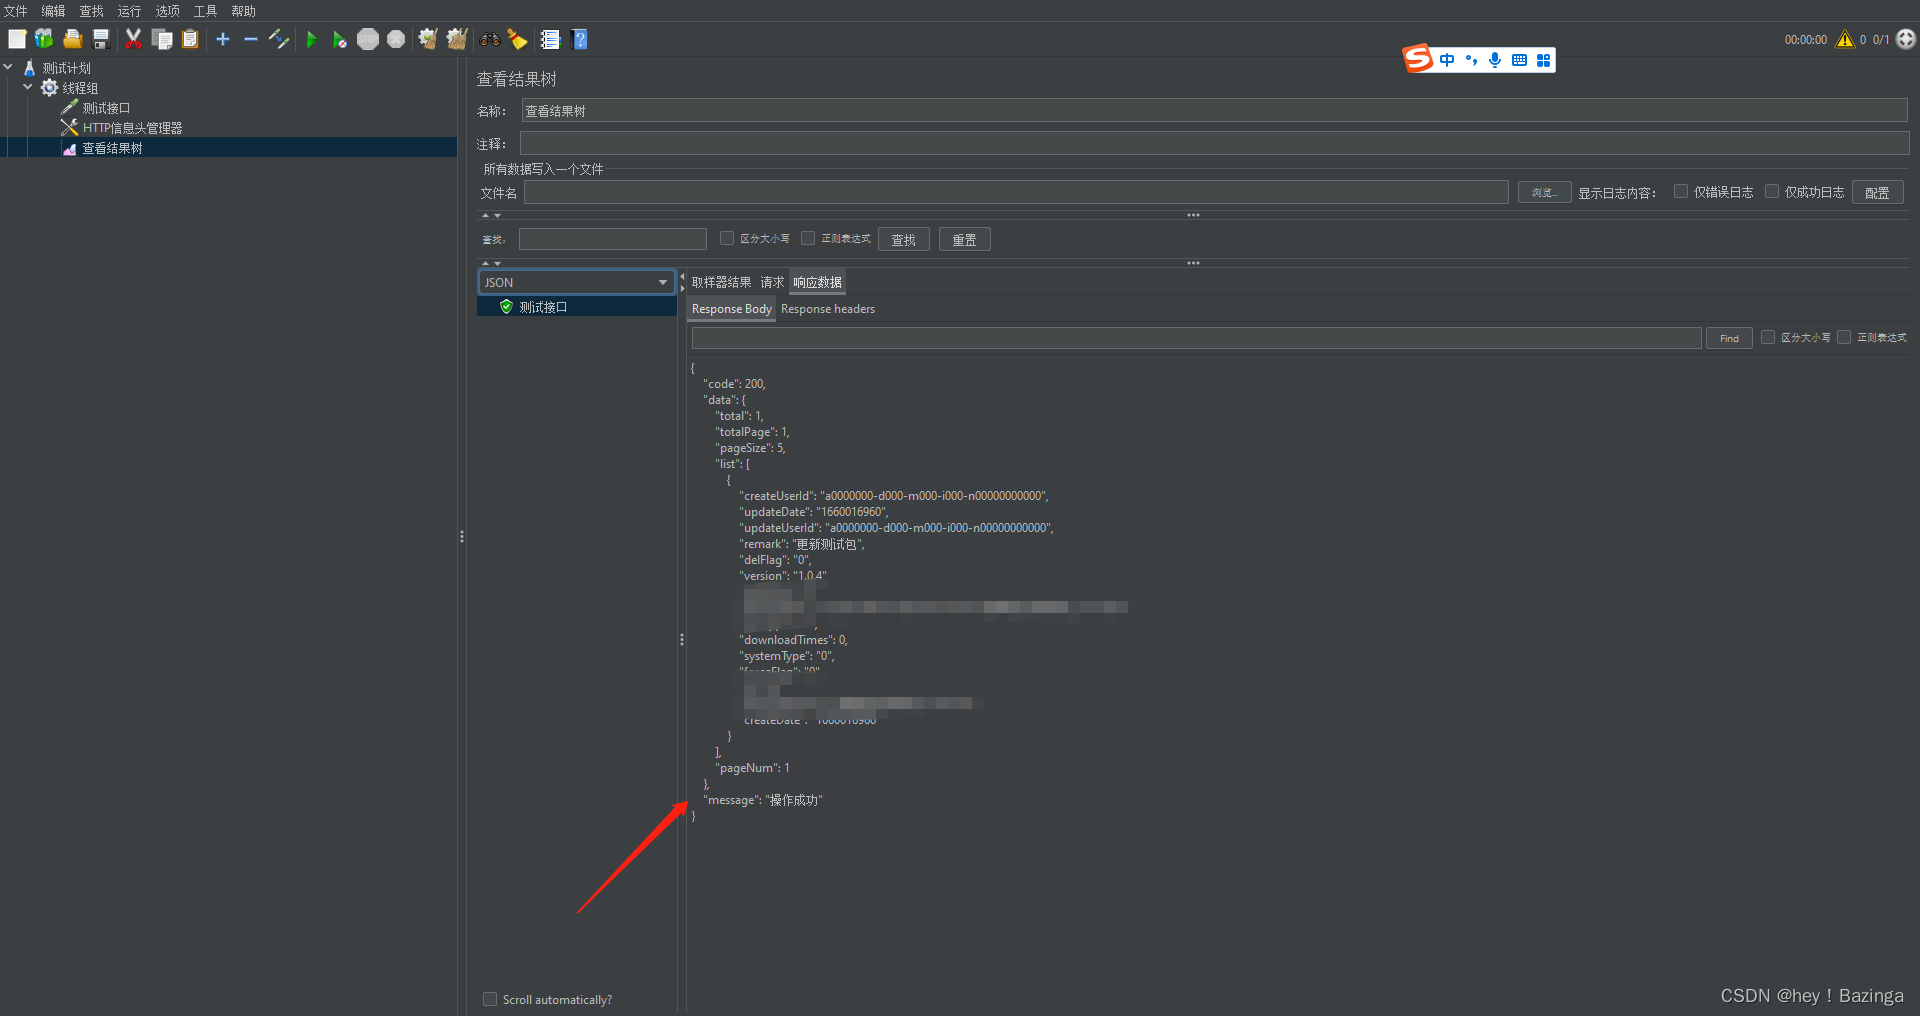Click the yellow warning triangle log icon
The width and height of the screenshot is (1920, 1016).
(x=1845, y=39)
